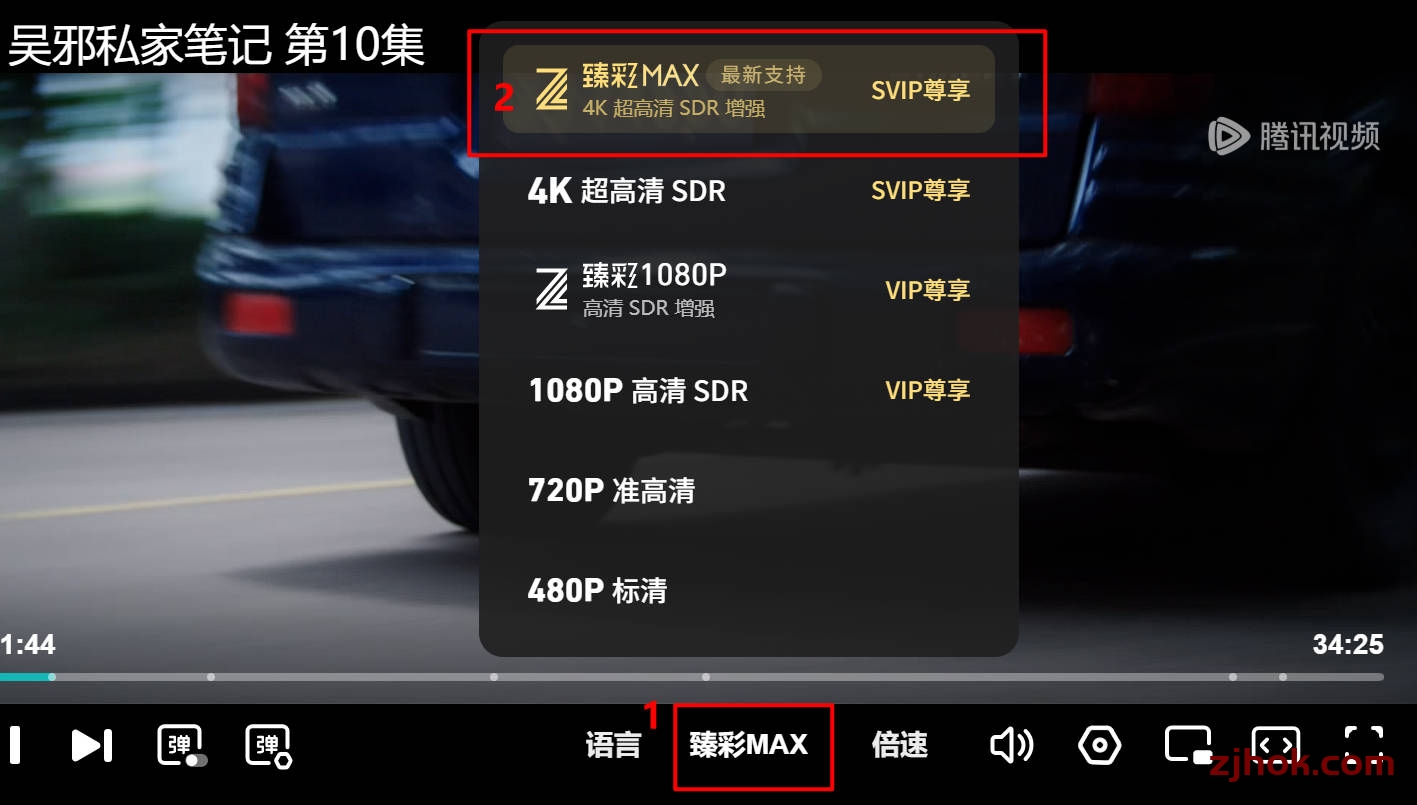Select 4K 超高清 SDR quality

[749, 190]
